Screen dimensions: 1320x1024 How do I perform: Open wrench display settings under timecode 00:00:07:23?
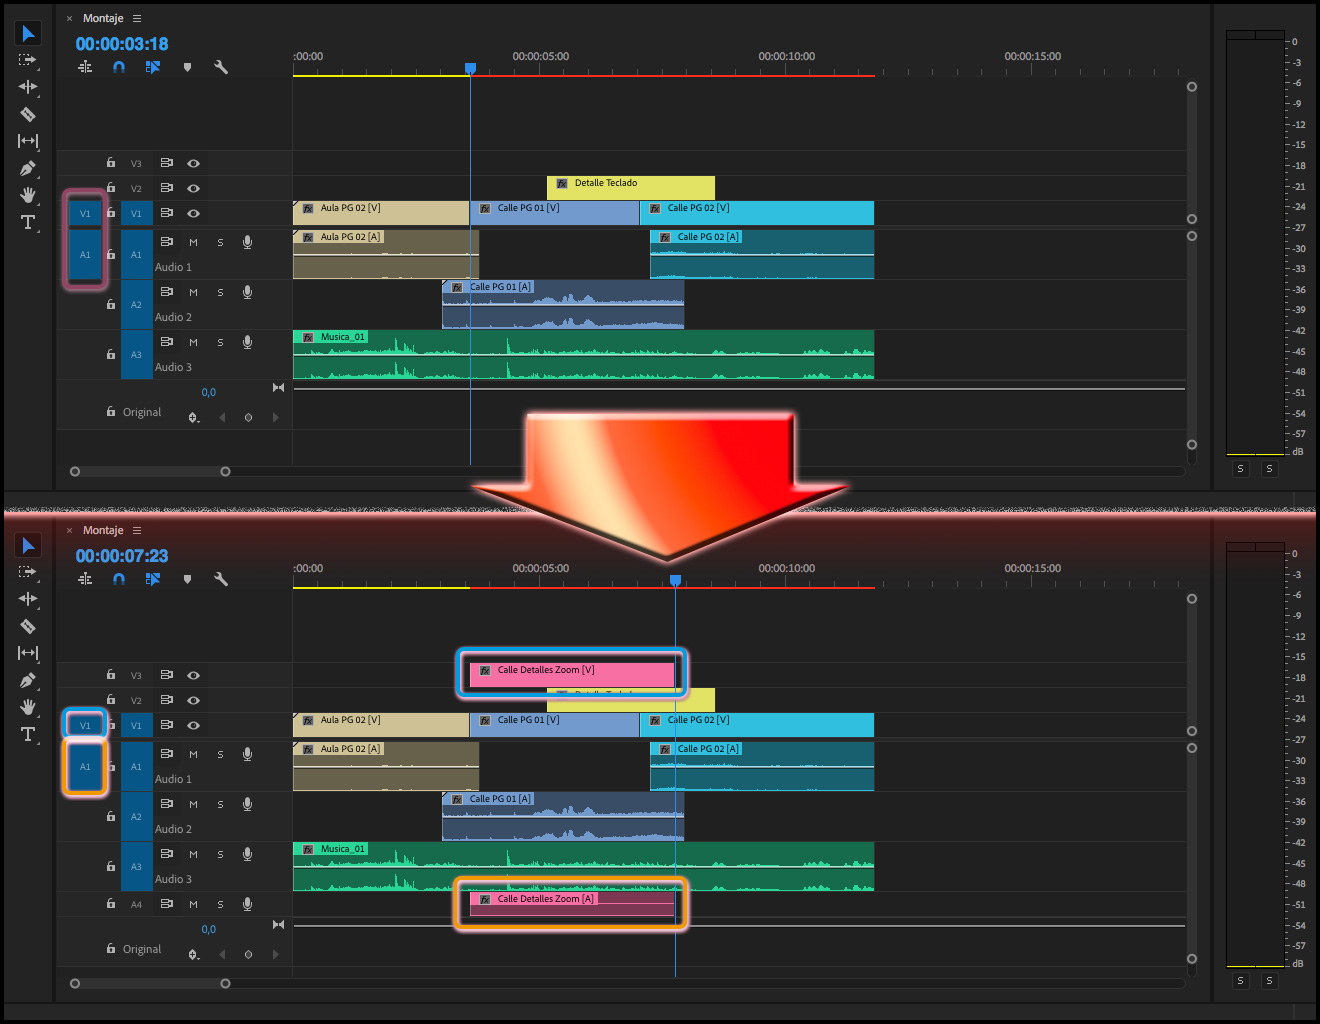[x=221, y=579]
